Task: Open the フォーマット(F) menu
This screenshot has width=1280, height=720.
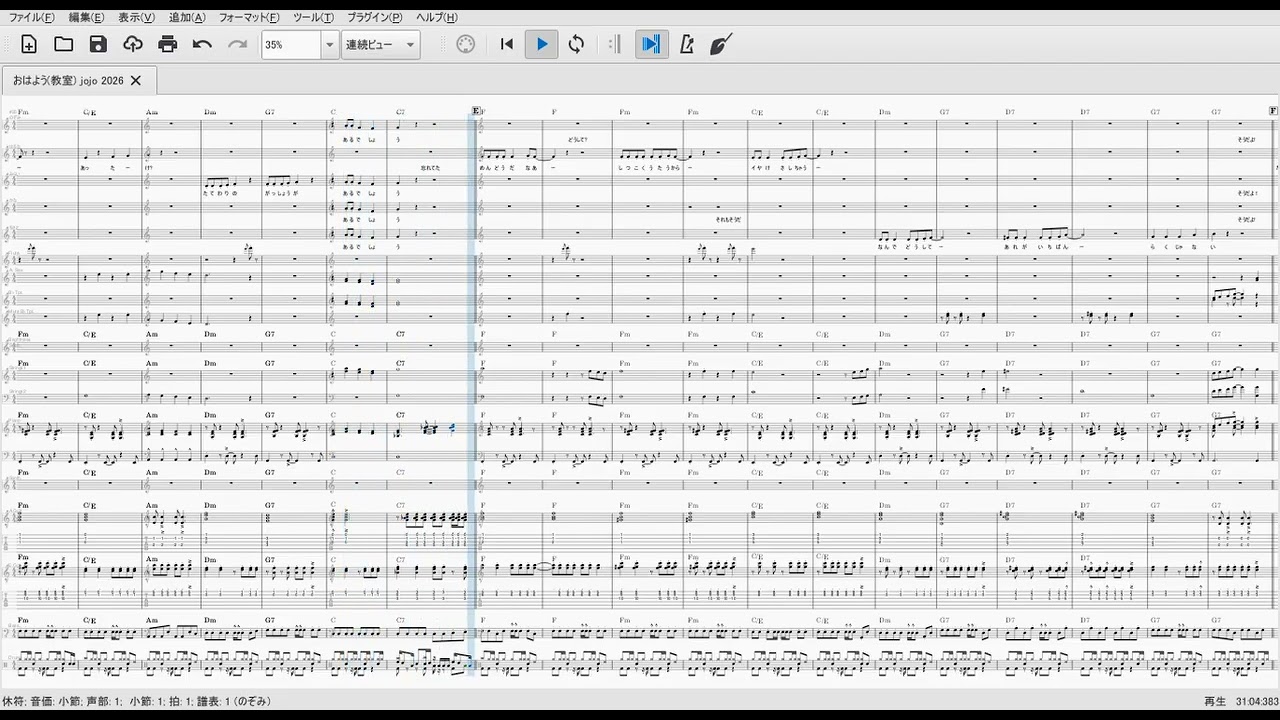Action: 249,17
